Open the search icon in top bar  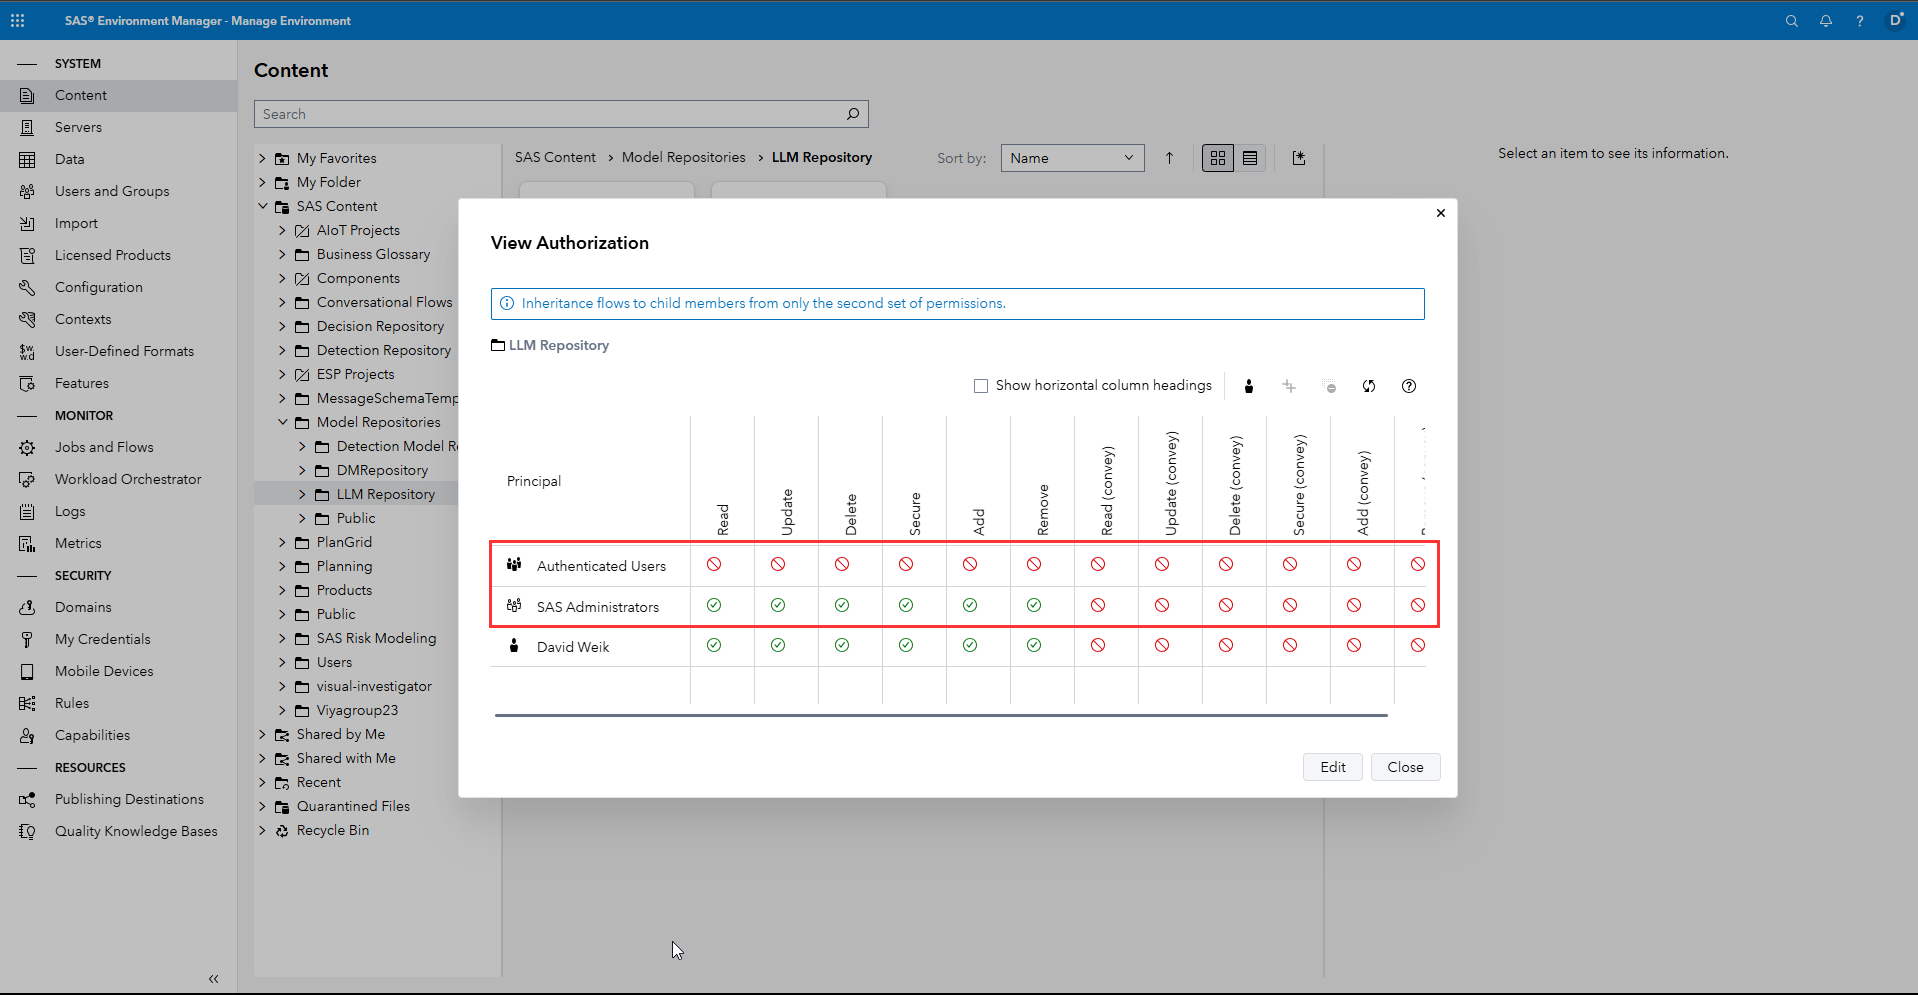pos(1791,21)
